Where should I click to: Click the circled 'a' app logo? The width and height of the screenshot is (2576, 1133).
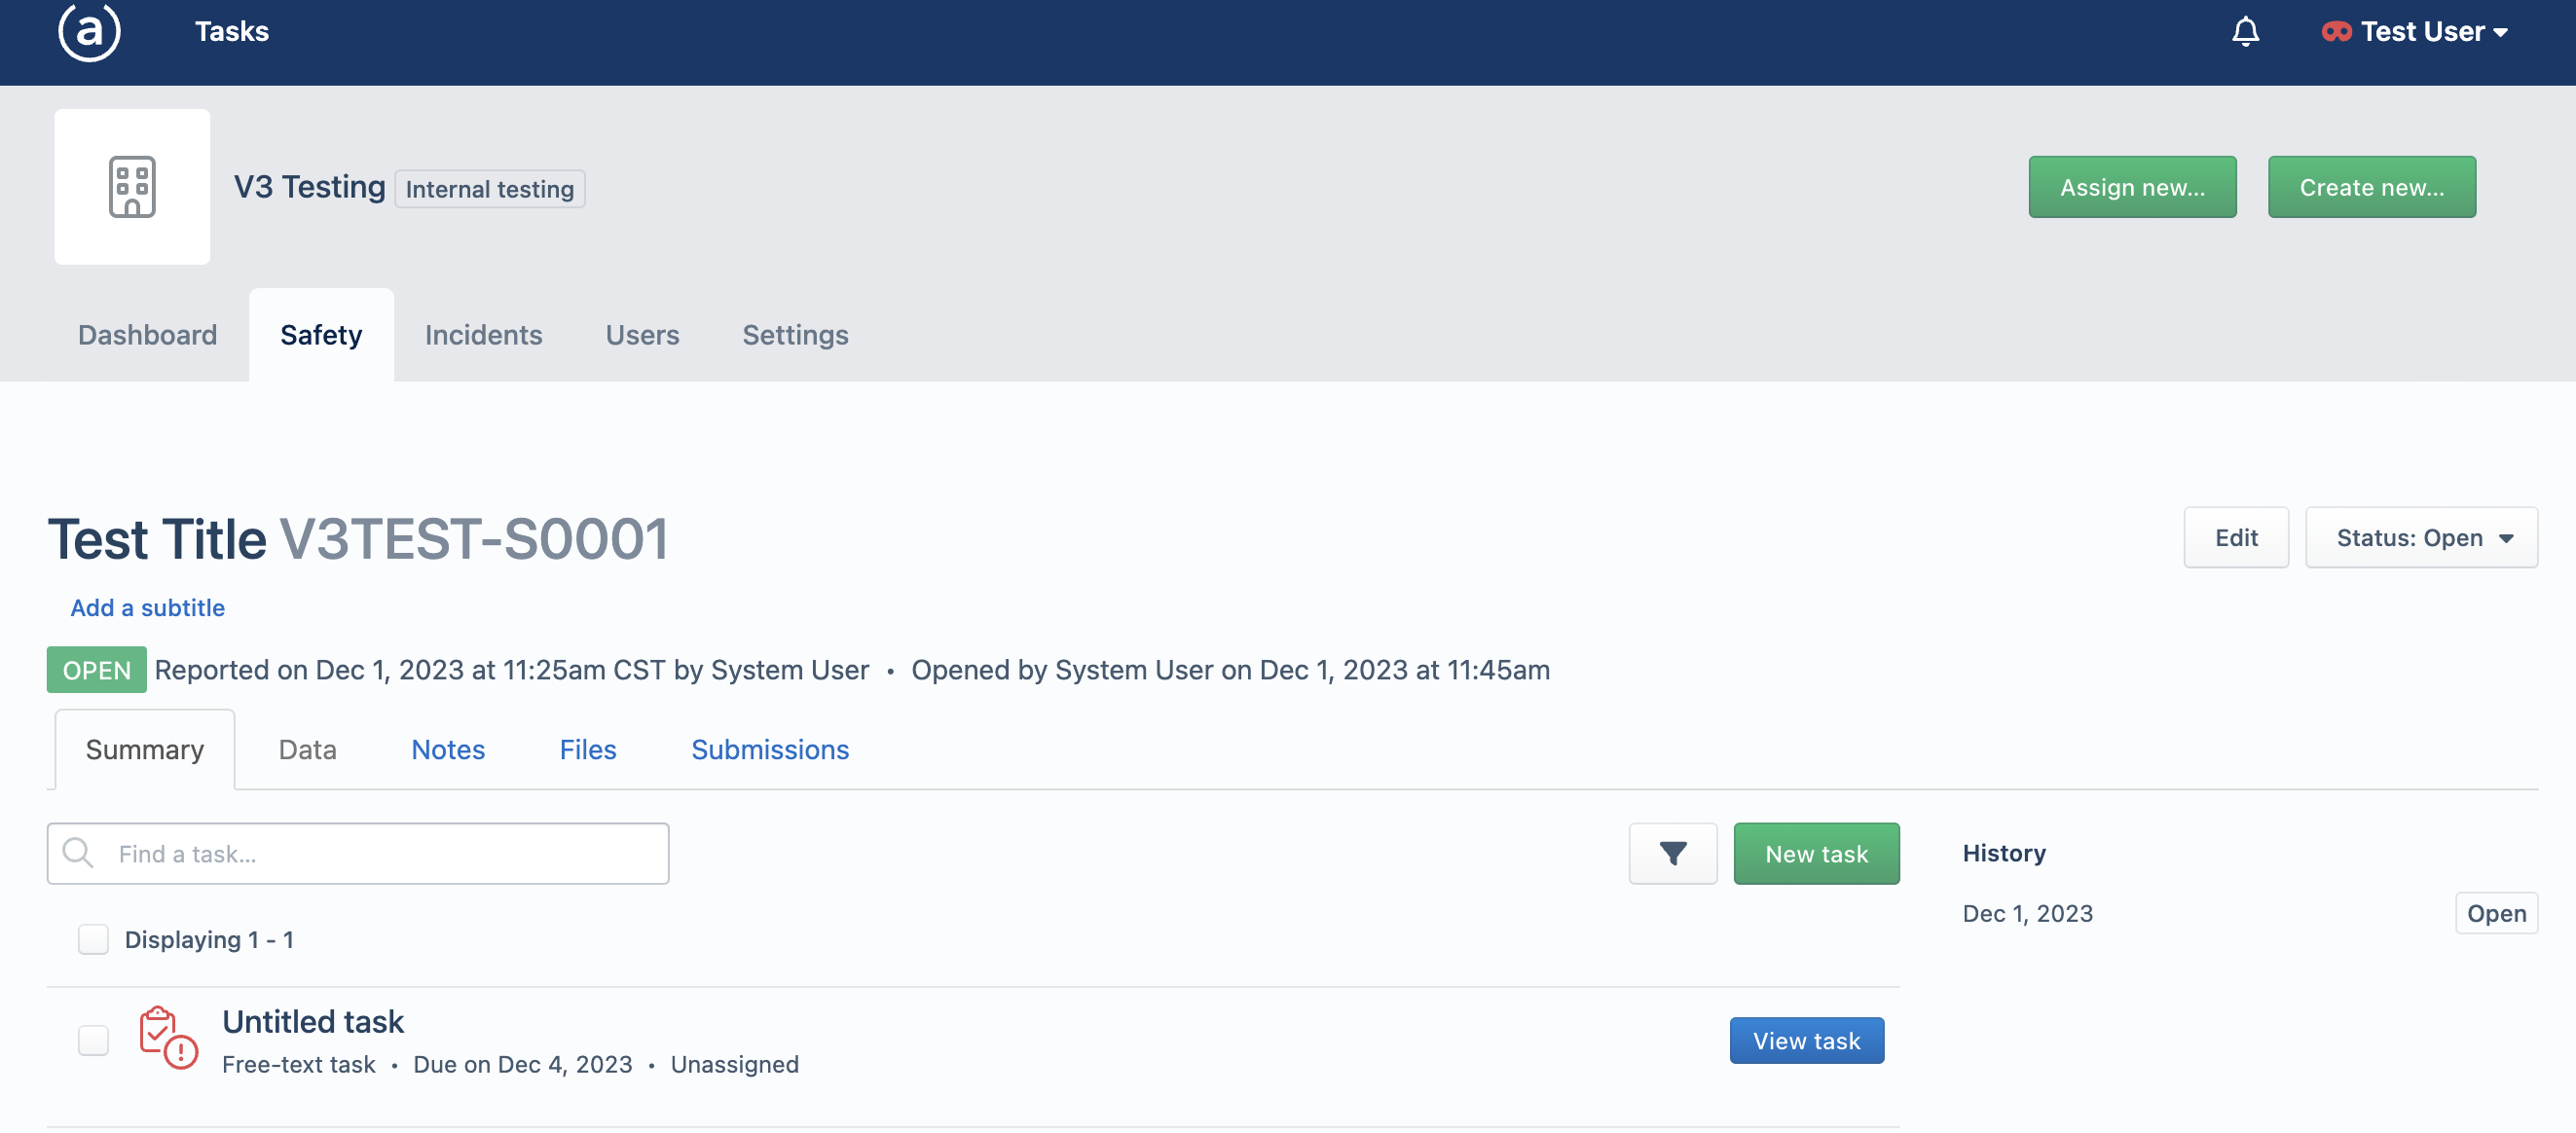[x=89, y=31]
